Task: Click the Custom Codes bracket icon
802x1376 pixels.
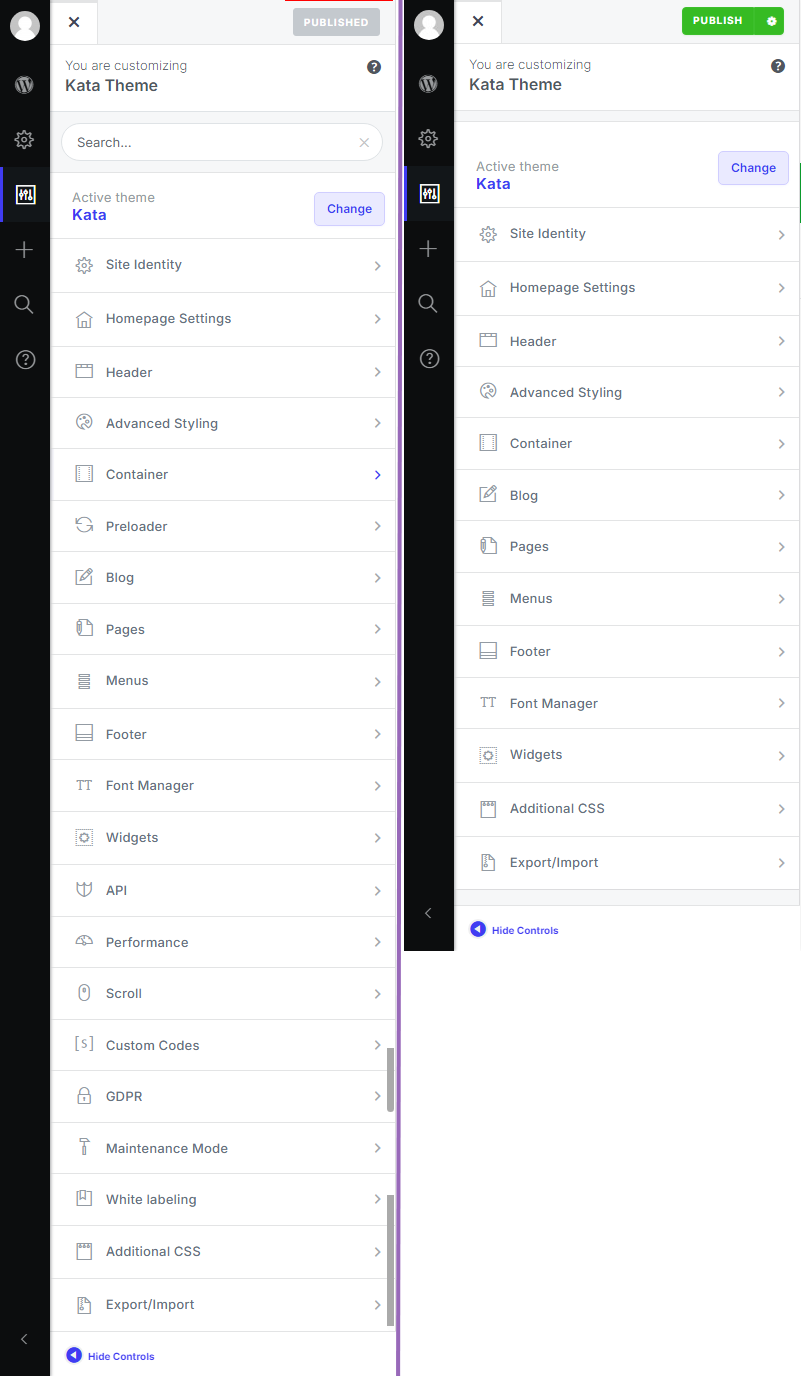Action: (x=85, y=1045)
